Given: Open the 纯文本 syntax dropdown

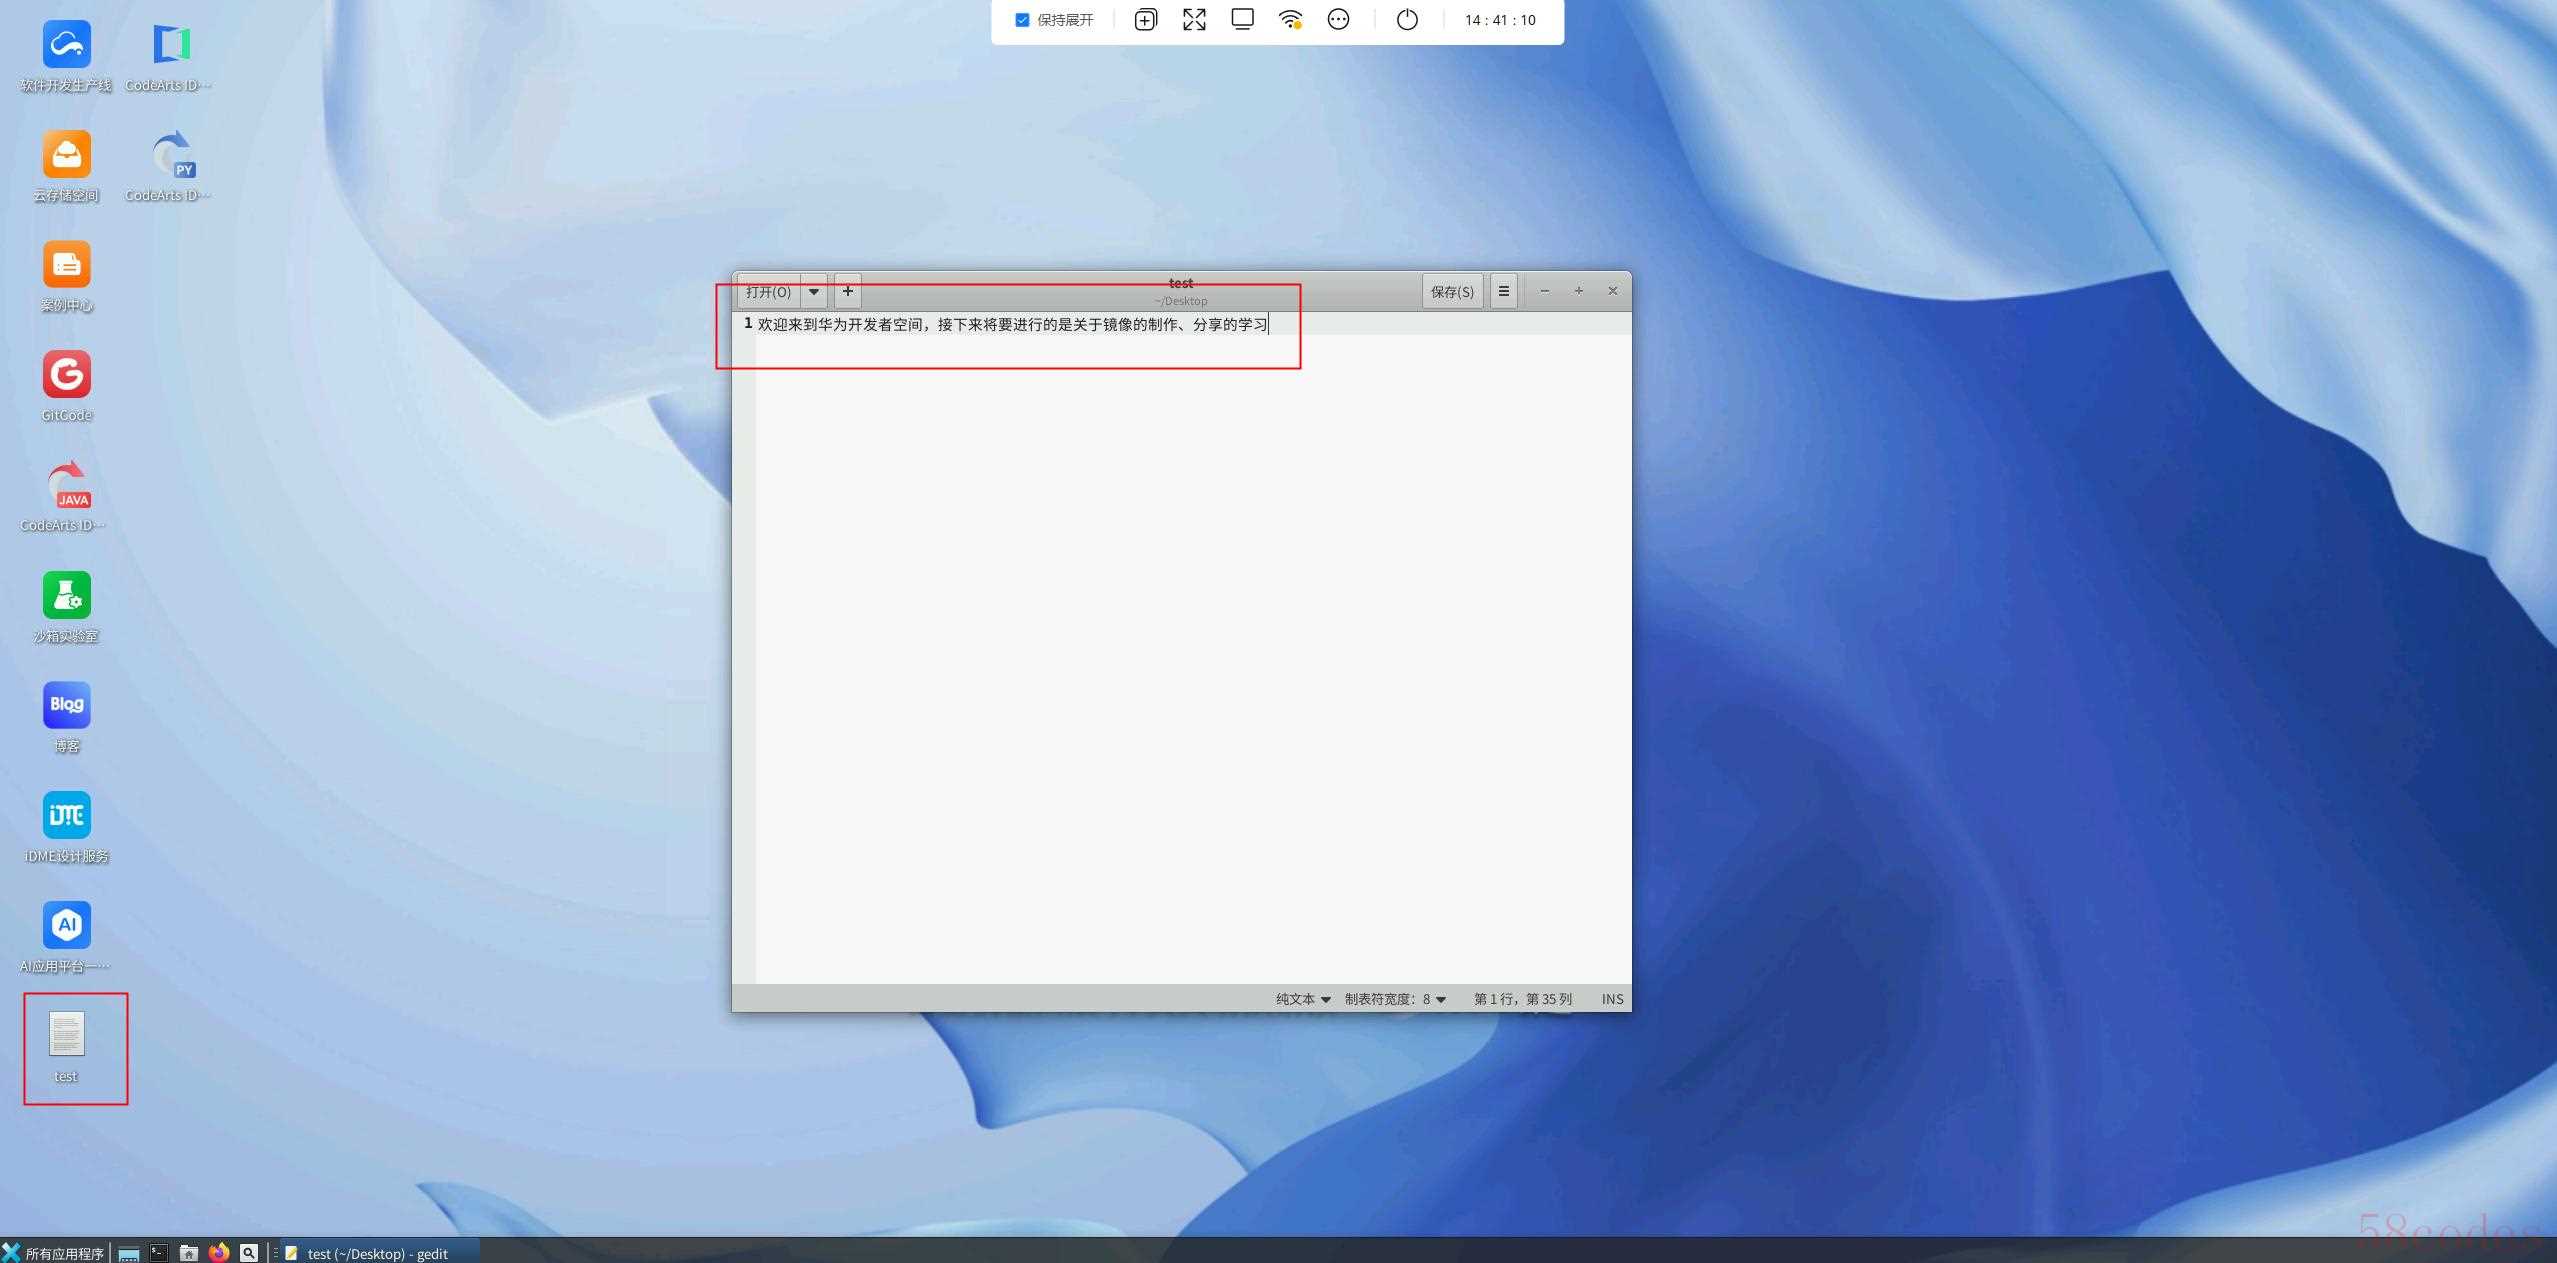Looking at the screenshot, I should tap(1302, 999).
